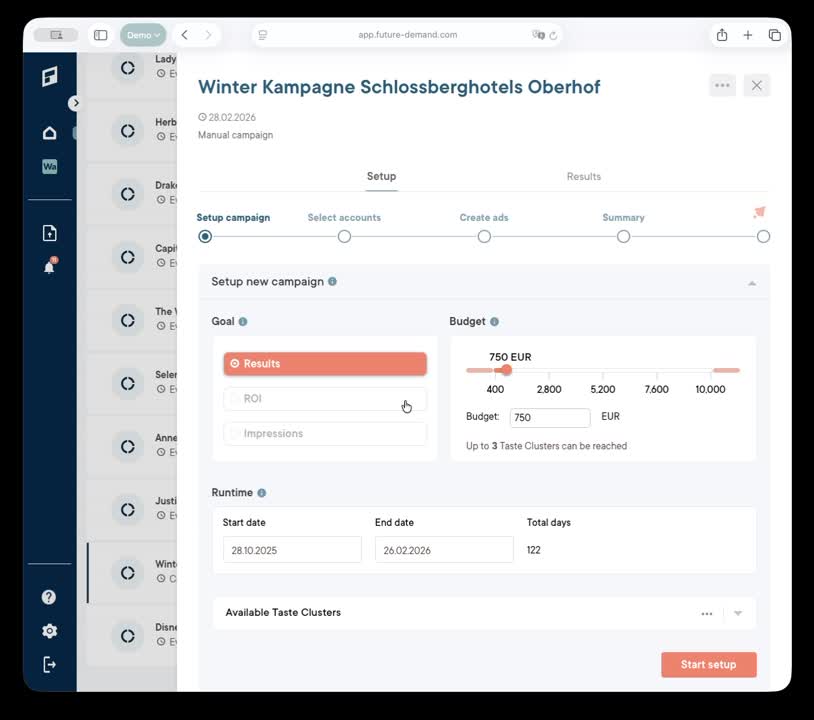Select the 'Results' goal option
814x720 pixels.
[x=325, y=364]
